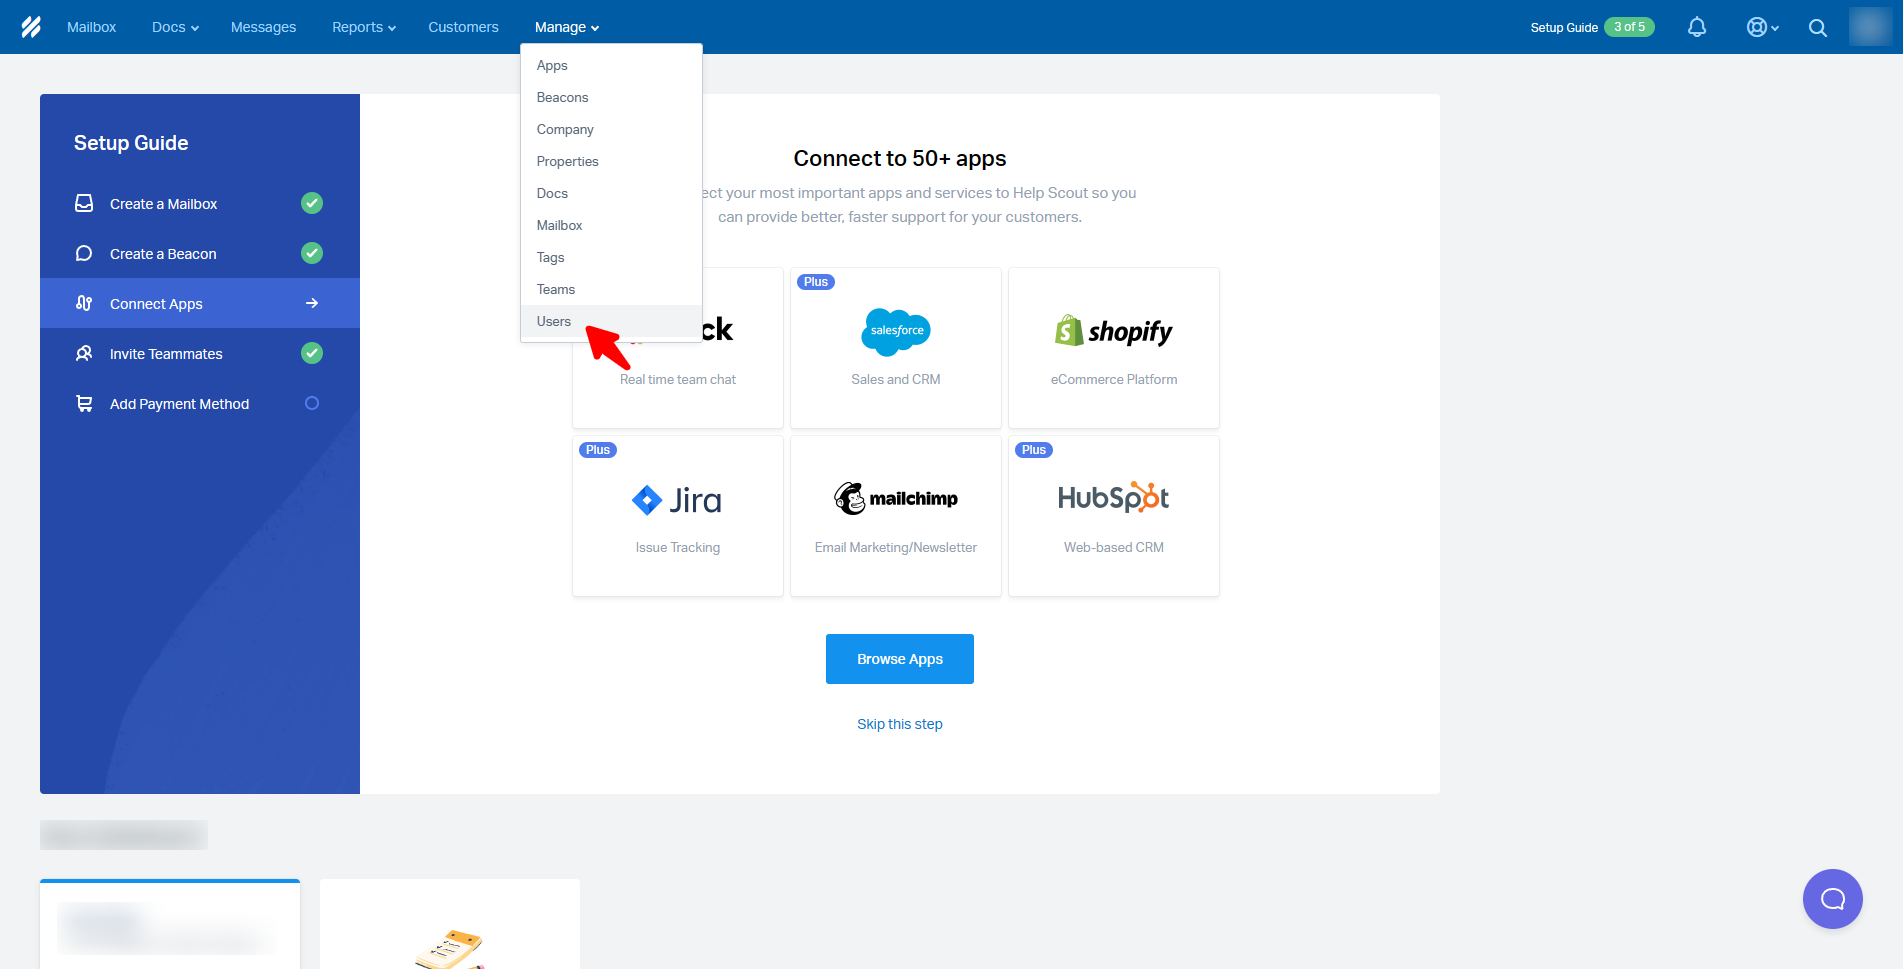1903x969 pixels.
Task: Choose Mailbox from the Manage menu
Action: pyautogui.click(x=611, y=225)
